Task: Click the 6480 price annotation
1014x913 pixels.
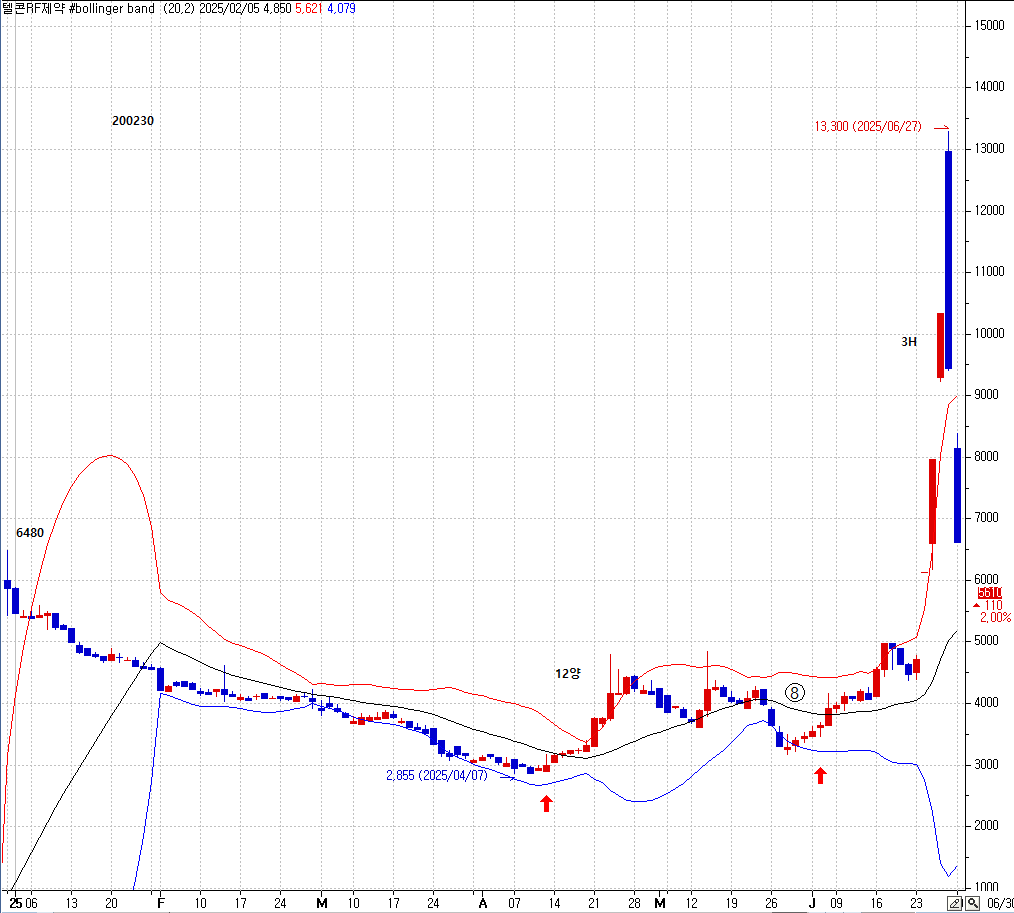Action: click(30, 533)
